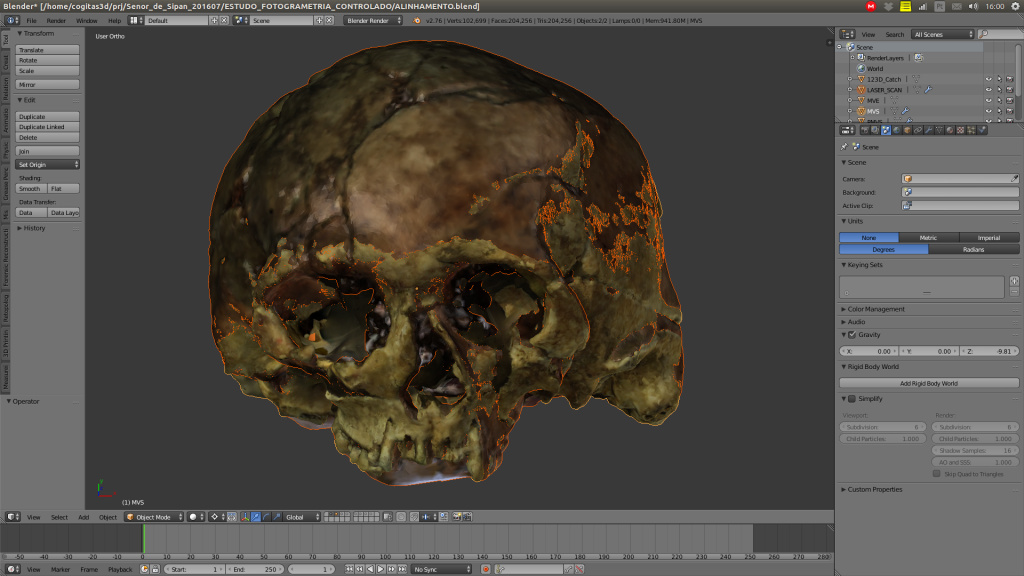Click the Duplicate Linked button
The image size is (1024, 576).
click(x=47, y=127)
